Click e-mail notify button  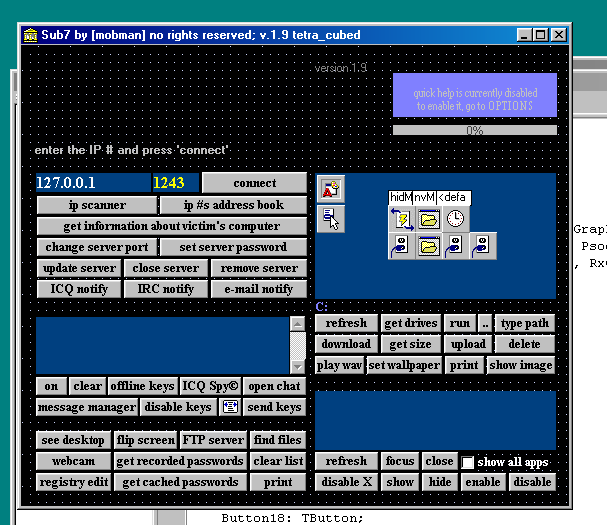(x=259, y=289)
